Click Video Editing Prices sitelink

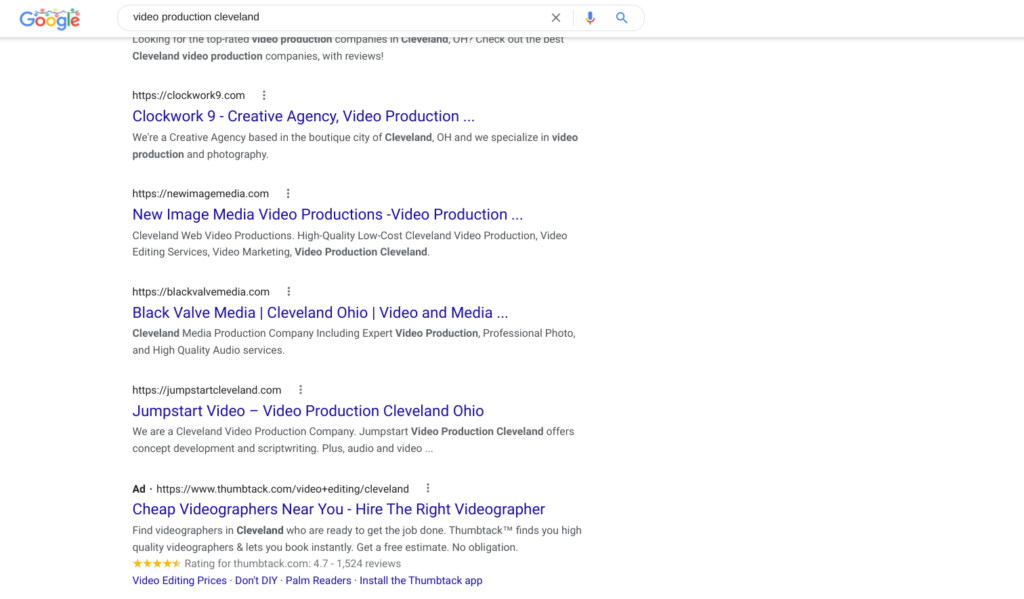click(179, 580)
